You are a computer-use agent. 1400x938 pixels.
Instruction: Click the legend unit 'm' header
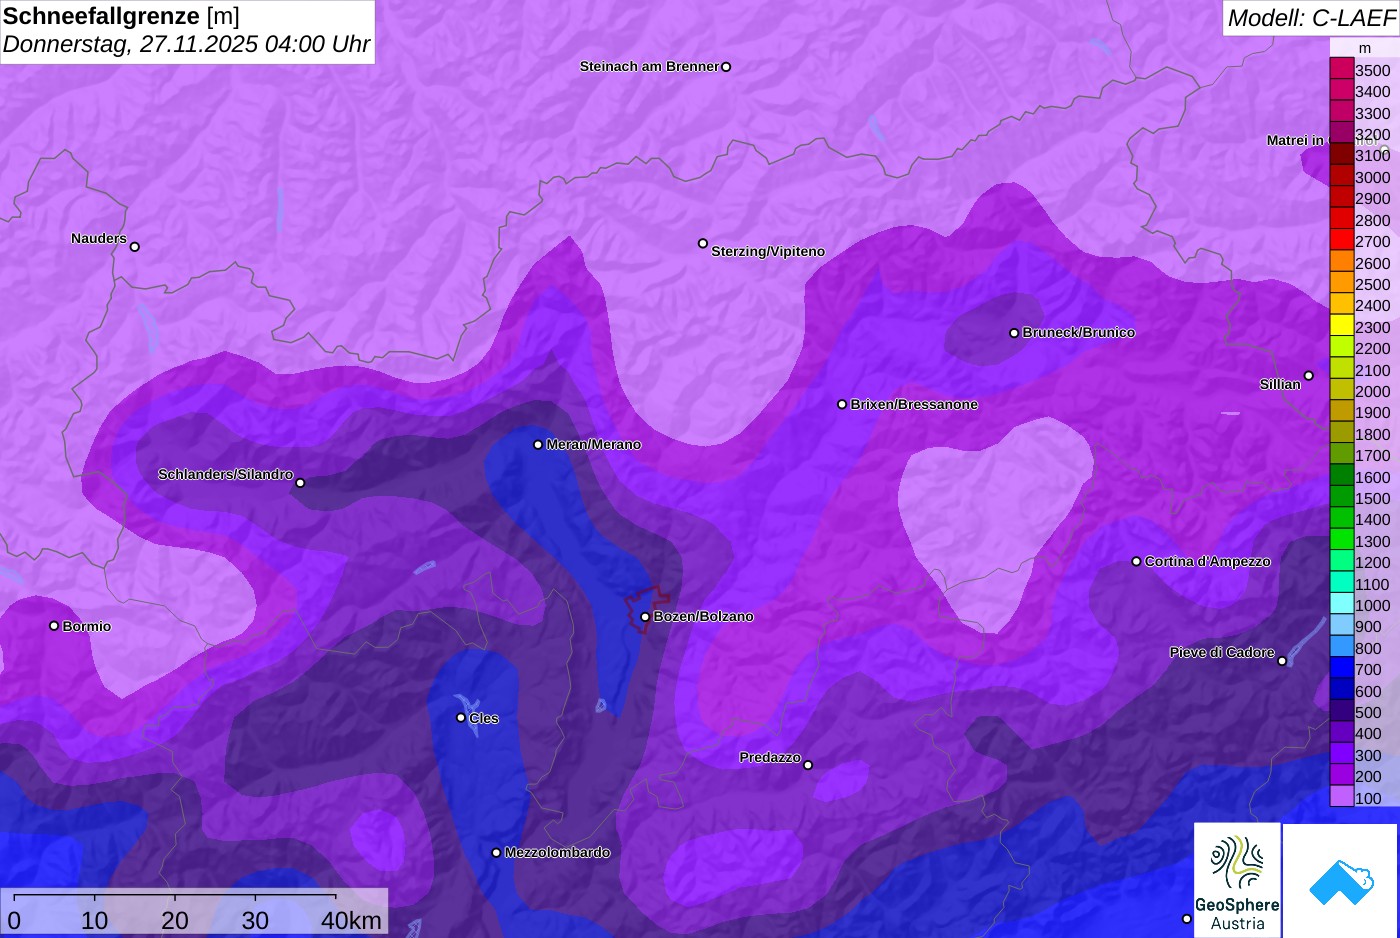pyautogui.click(x=1365, y=48)
